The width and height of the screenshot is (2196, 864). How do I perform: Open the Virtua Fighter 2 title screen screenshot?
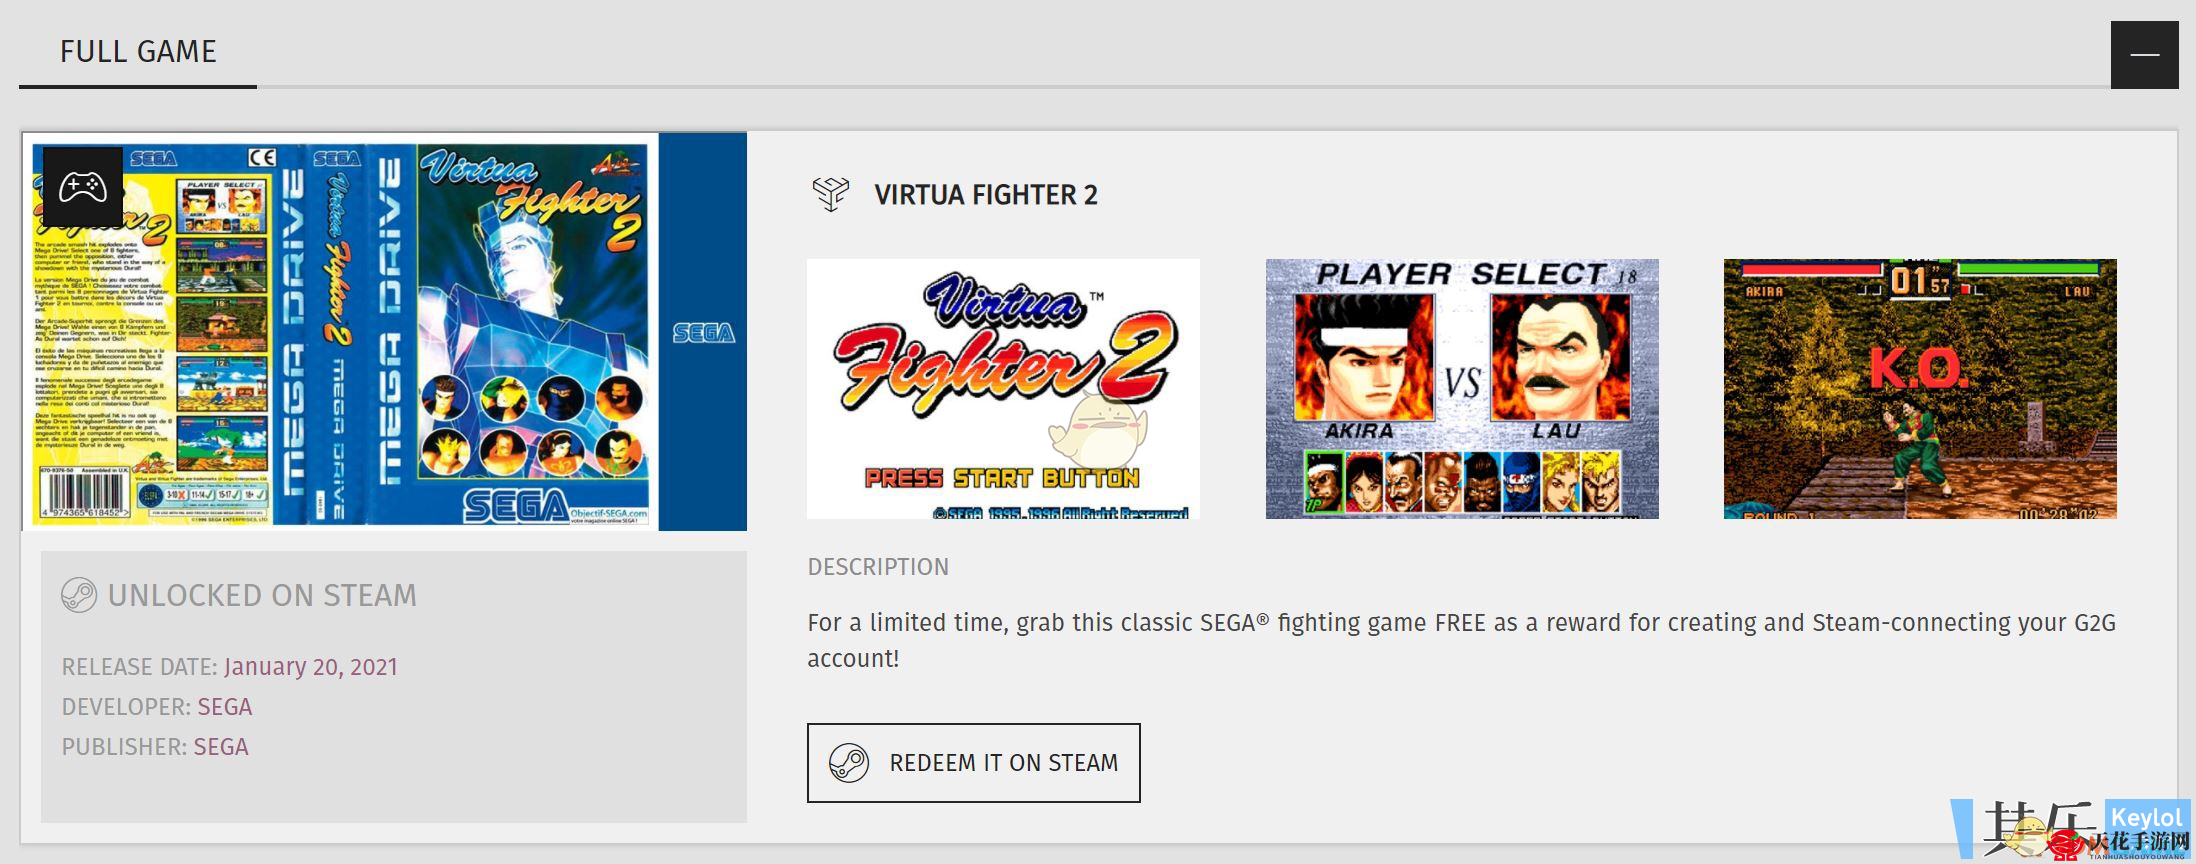click(1003, 389)
